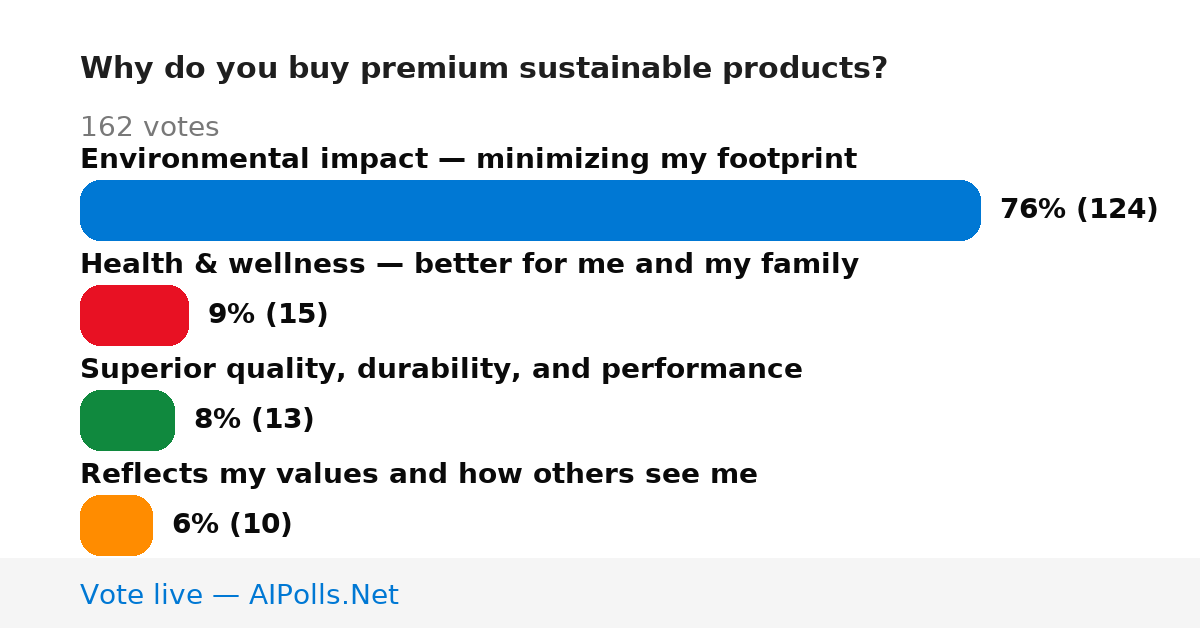Screen dimensions: 1200x628
Task: Click the 6% (10) result text
Action: tap(232, 525)
